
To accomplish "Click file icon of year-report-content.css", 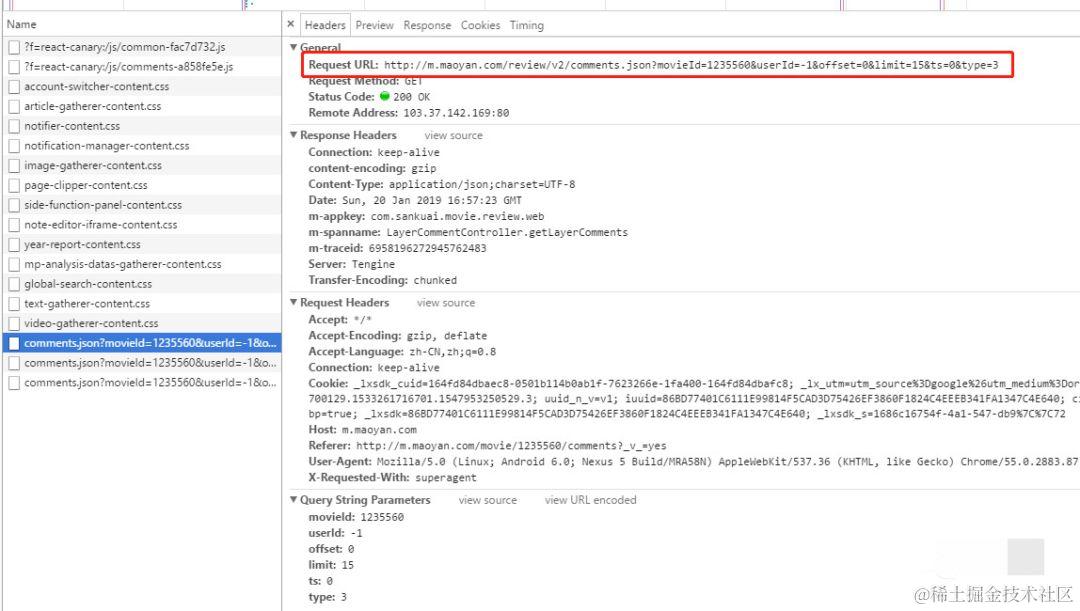I will tap(14, 245).
